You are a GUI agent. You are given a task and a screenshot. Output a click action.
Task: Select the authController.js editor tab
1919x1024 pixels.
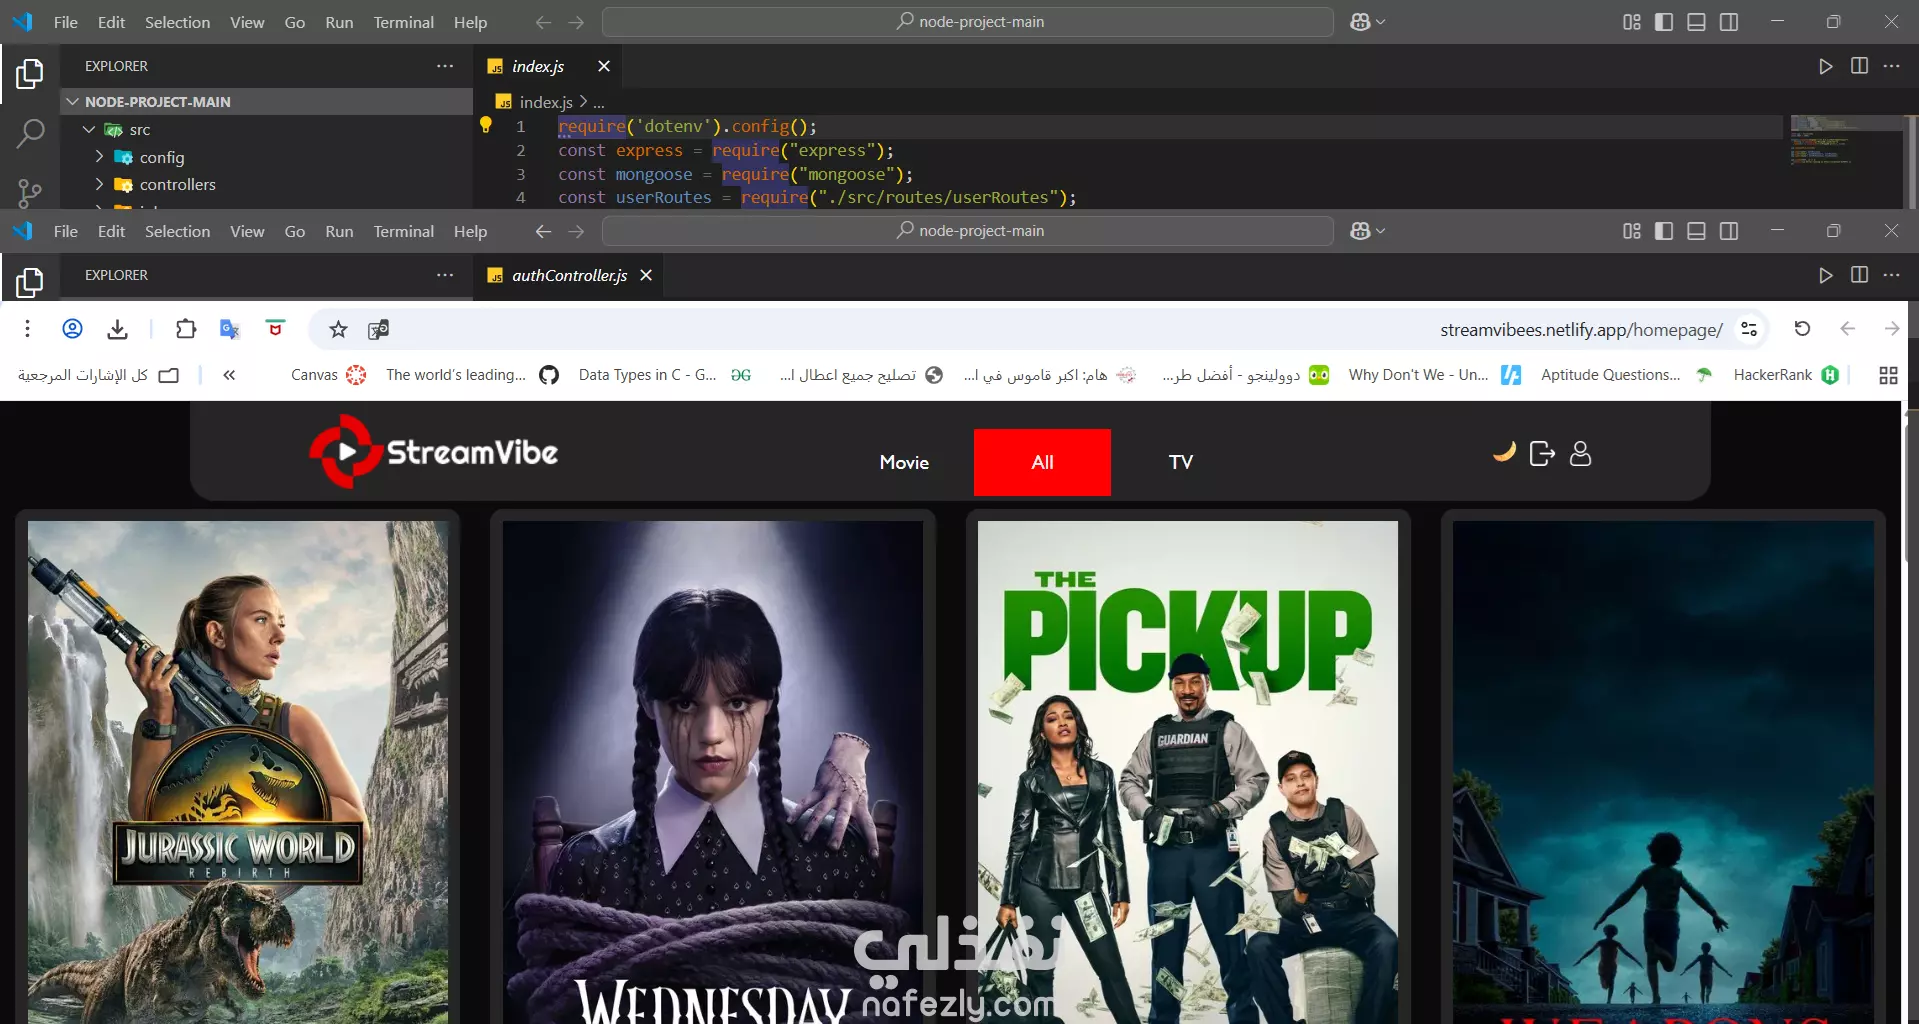pyautogui.click(x=569, y=275)
